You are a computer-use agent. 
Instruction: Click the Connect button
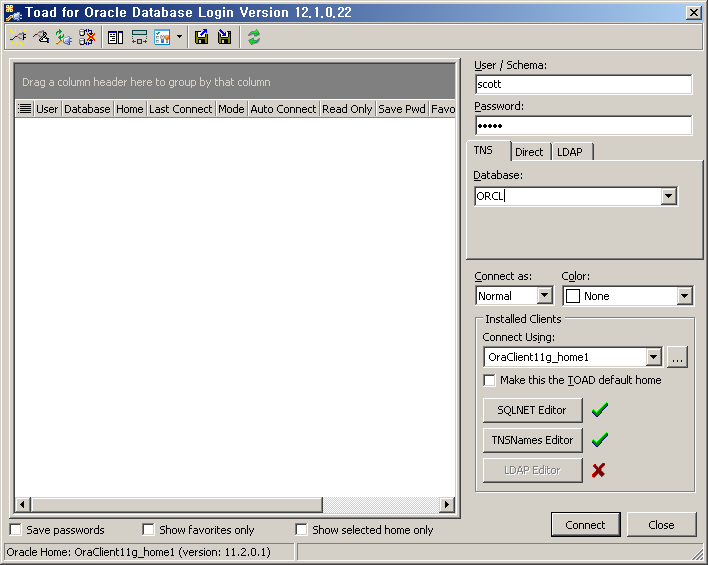coord(585,525)
